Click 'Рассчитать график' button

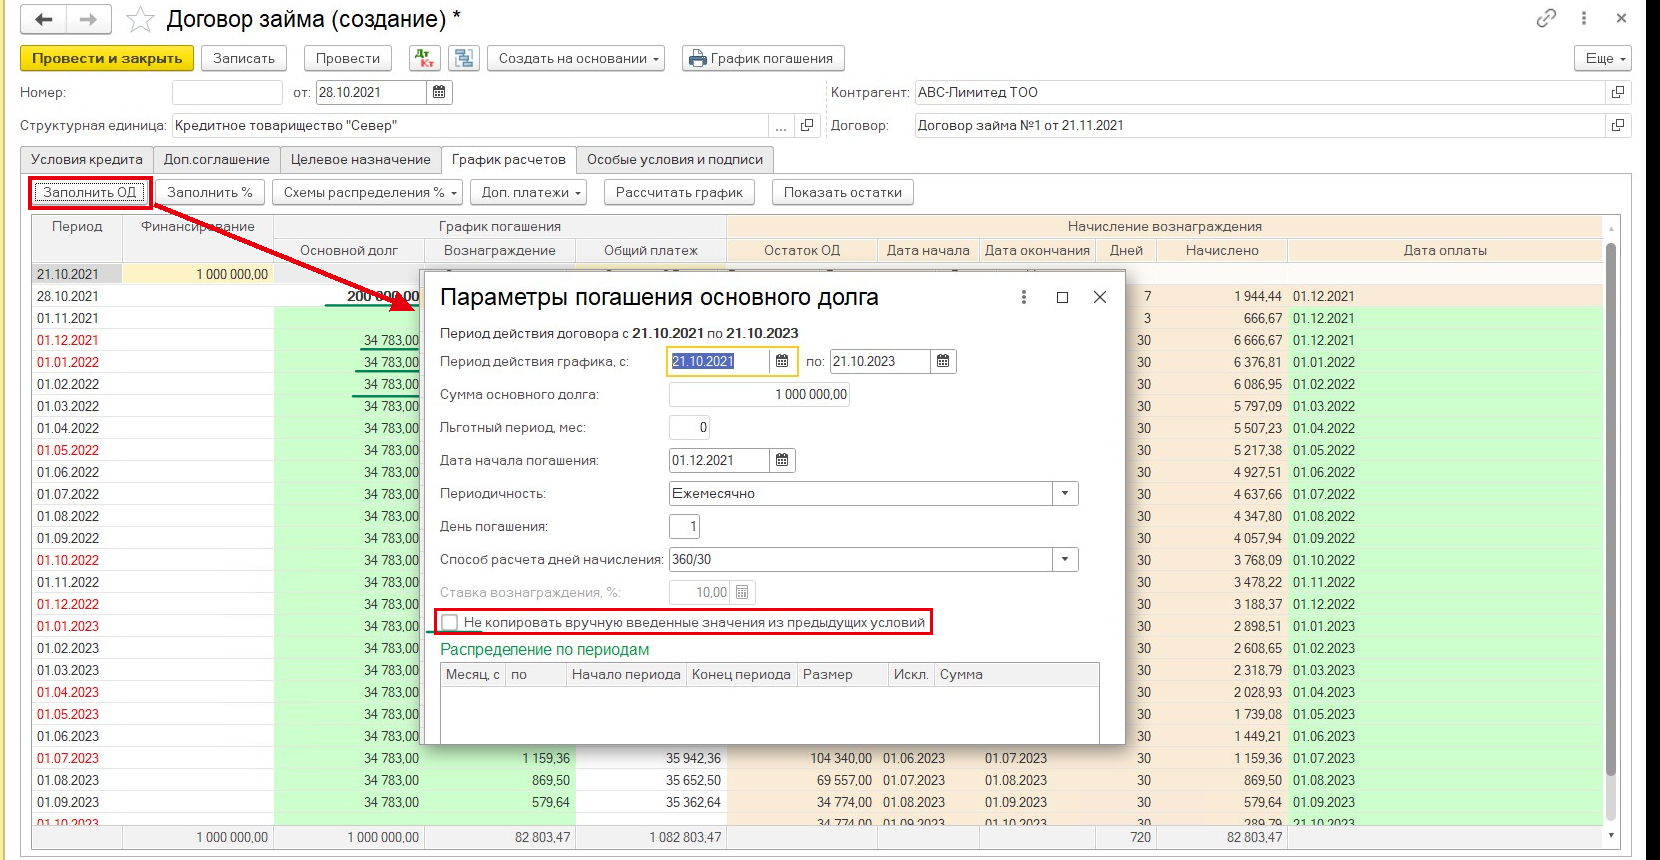pos(680,192)
